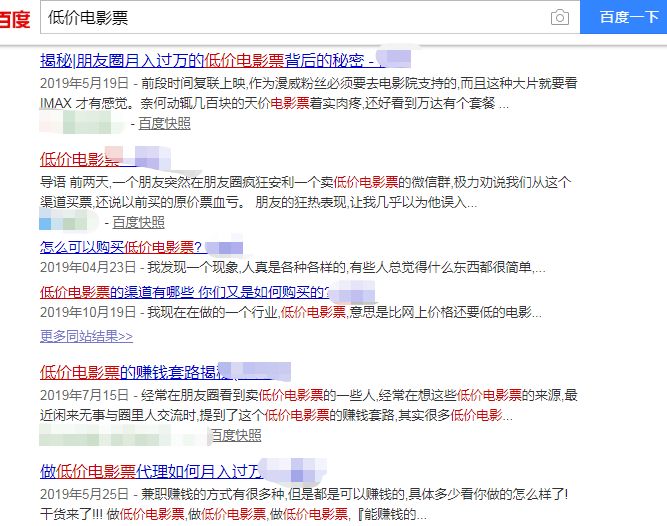This screenshot has height=526, width=667.
Task: Open result 做低价电影票代理如何月入过万
Action: pos(151,471)
